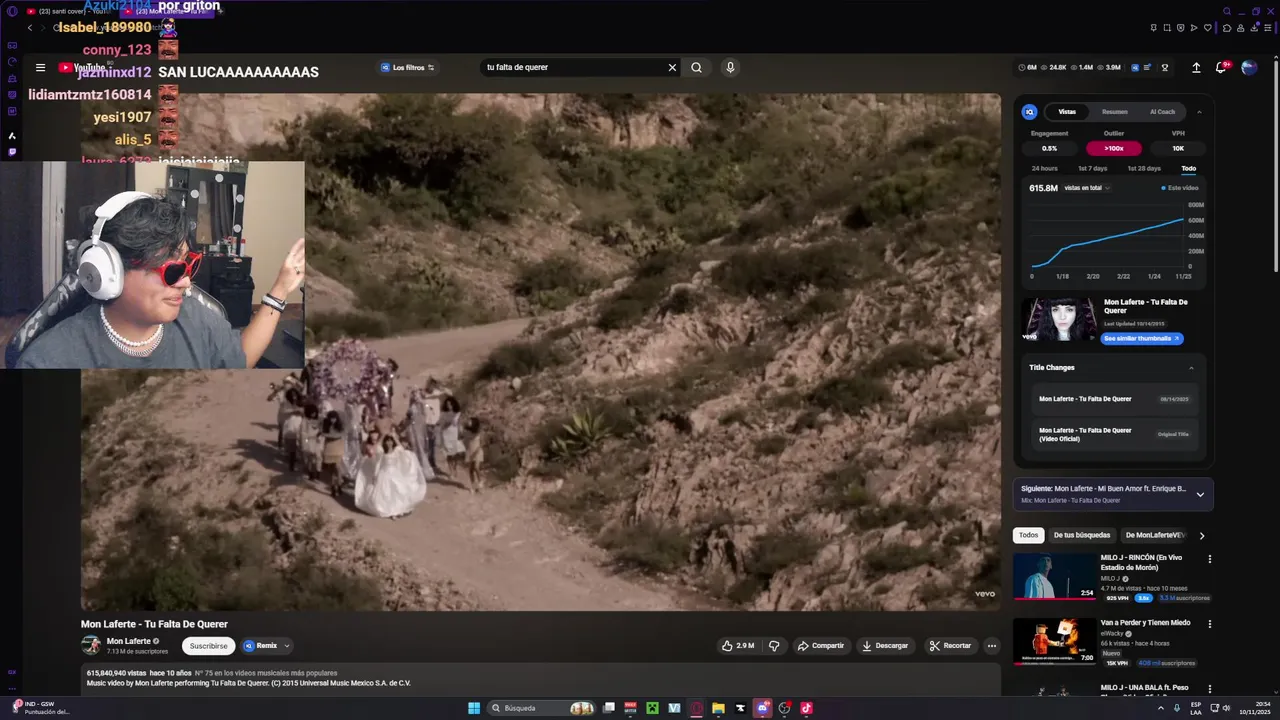The width and height of the screenshot is (1280, 720).
Task: Open the upload arrow icon in YouTube header
Action: 1196,68
